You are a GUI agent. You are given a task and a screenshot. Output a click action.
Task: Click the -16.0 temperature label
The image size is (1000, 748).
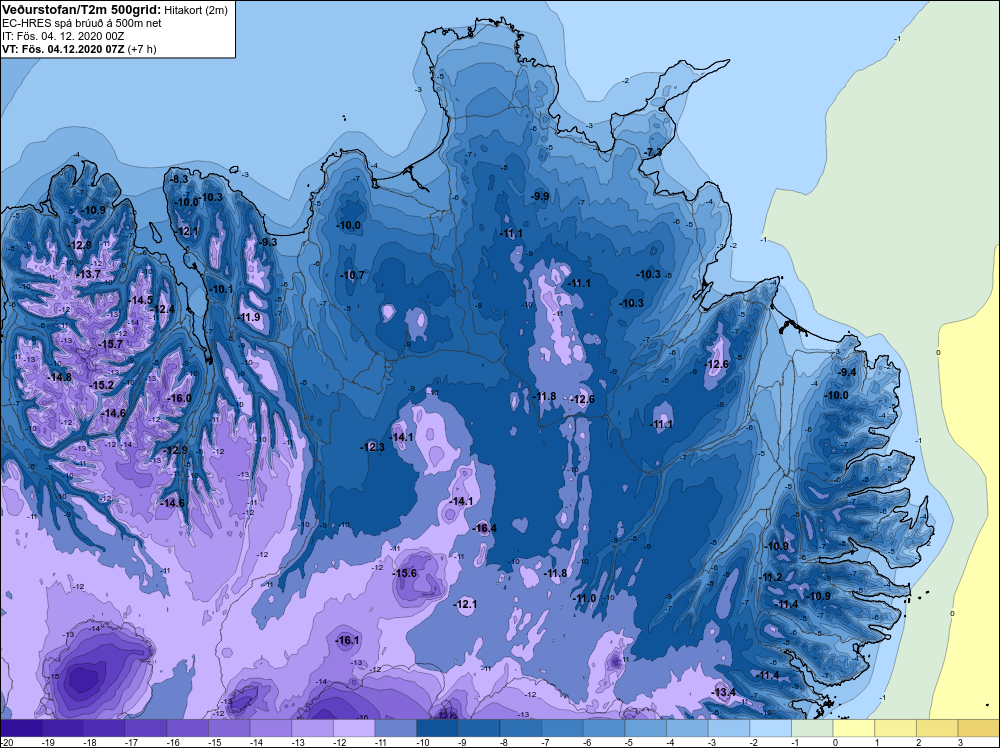click(x=179, y=399)
